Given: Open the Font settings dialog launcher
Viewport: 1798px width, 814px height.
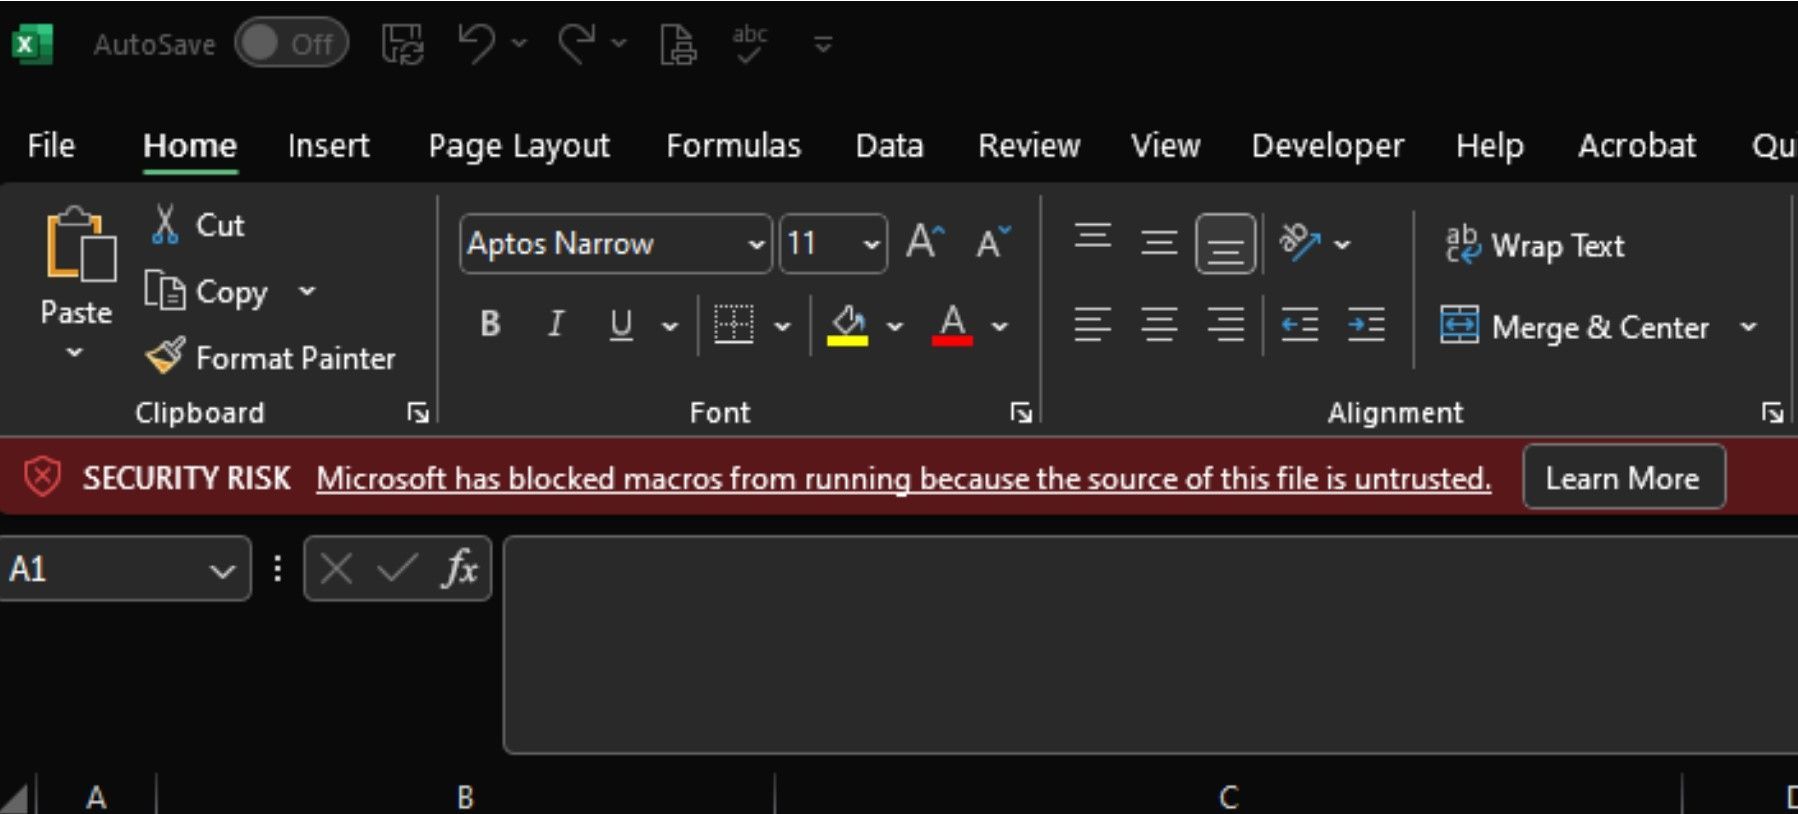Looking at the screenshot, I should 1020,412.
